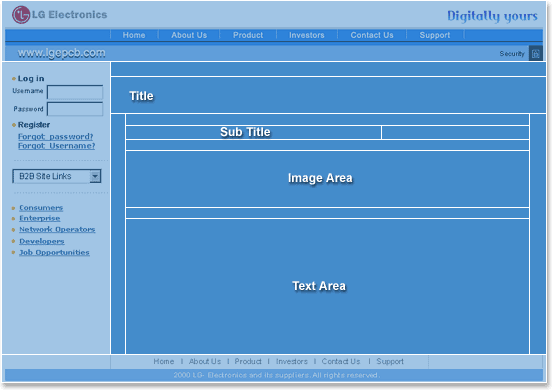This screenshot has width=554, height=391.
Task: Click the Password input field
Action: point(75,109)
